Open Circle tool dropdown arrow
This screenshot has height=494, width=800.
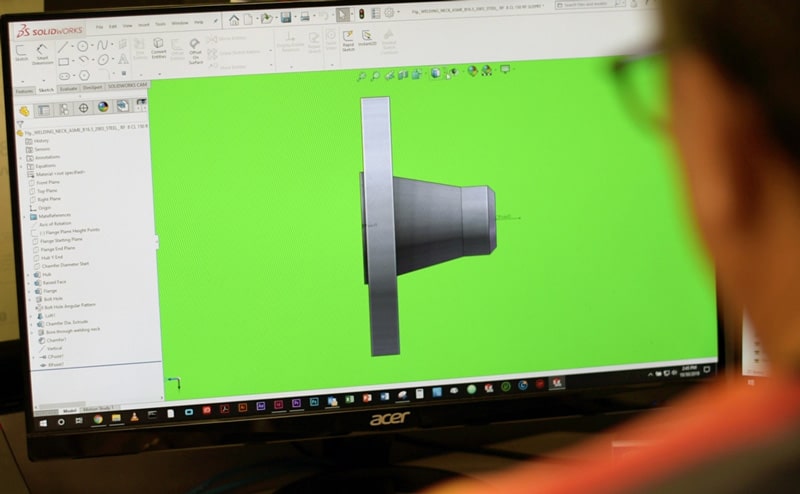[92, 46]
